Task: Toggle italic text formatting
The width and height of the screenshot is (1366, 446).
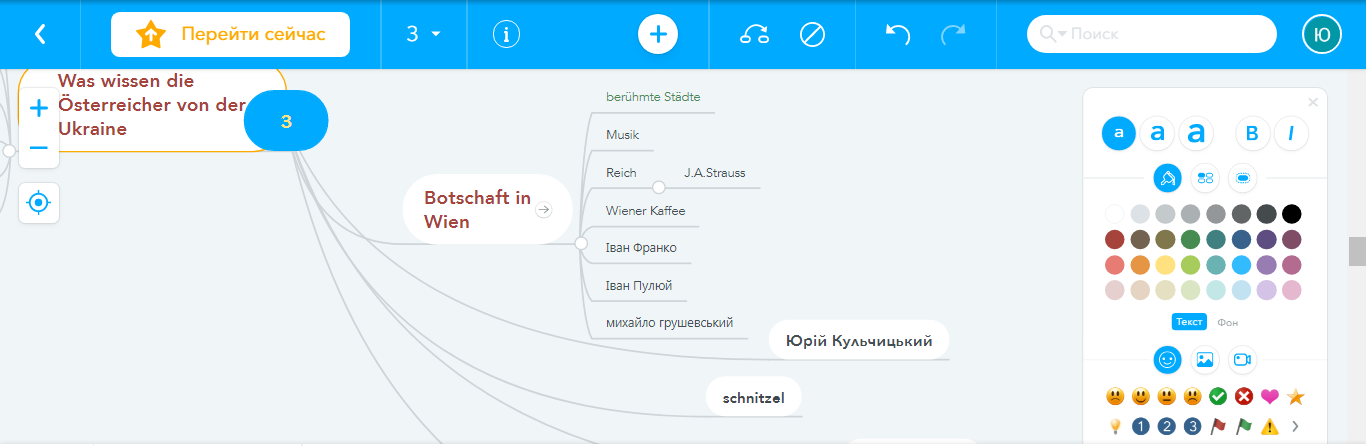Action: pyautogui.click(x=1291, y=133)
